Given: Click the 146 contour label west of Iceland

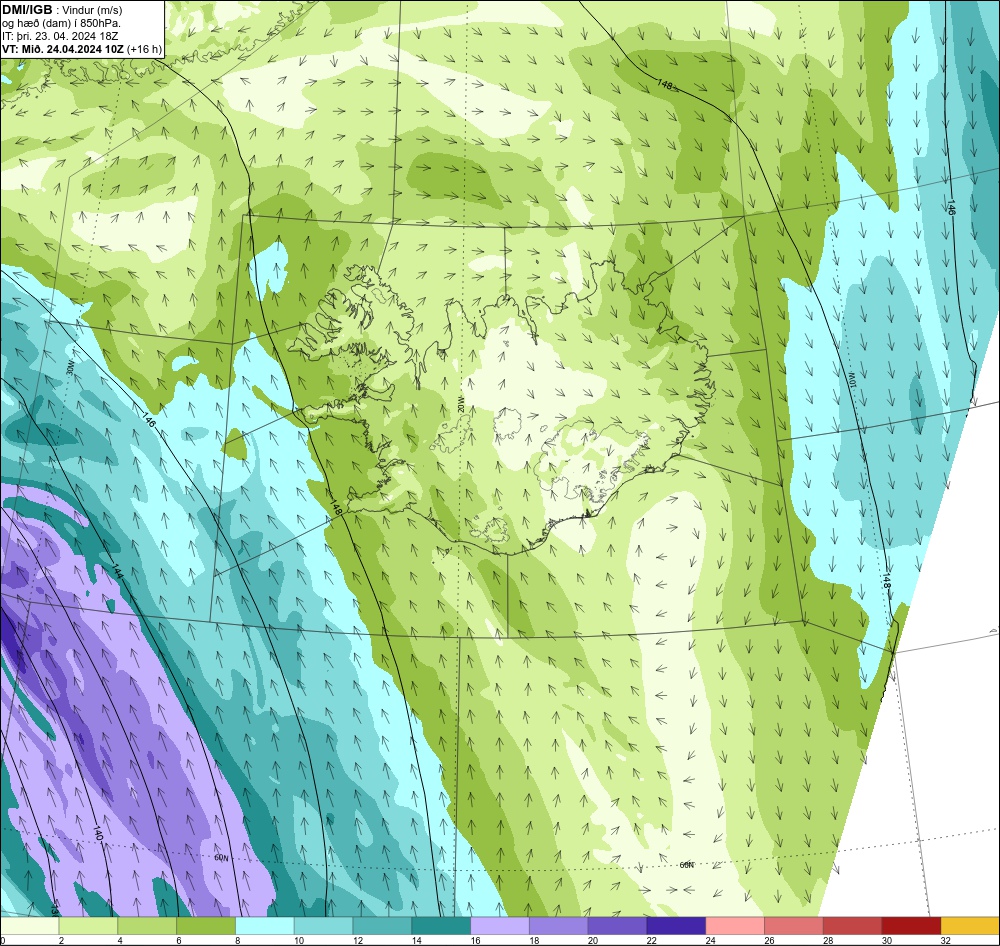Looking at the screenshot, I should [x=148, y=420].
